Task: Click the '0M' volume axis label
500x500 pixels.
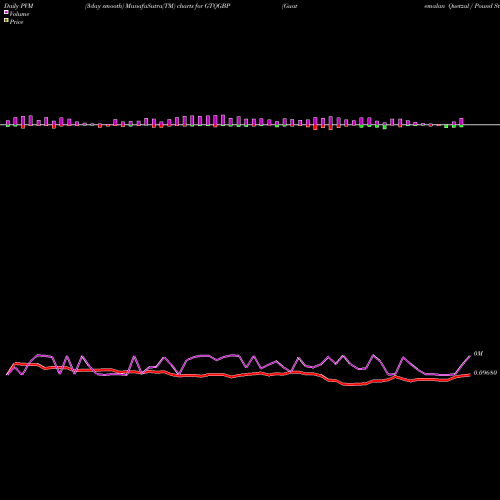Action: click(x=478, y=354)
